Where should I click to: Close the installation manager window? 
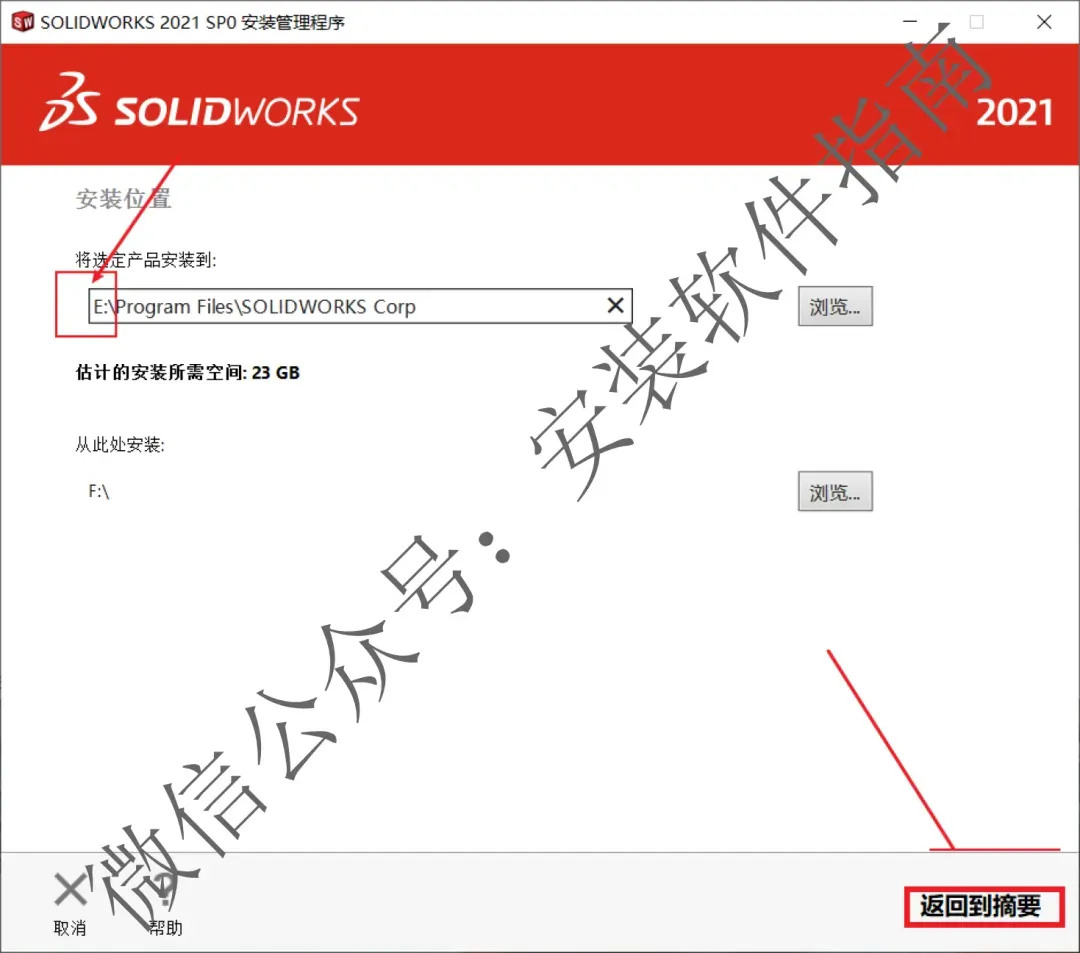tap(1043, 22)
